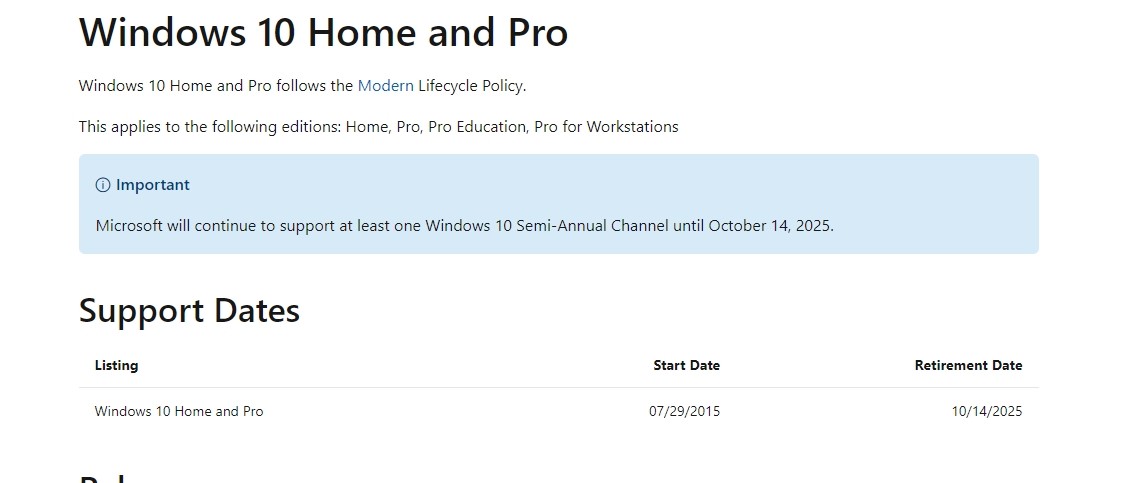This screenshot has width=1138, height=483.
Task: Click the Windows 10 Home and Pro title
Action: click(x=323, y=32)
